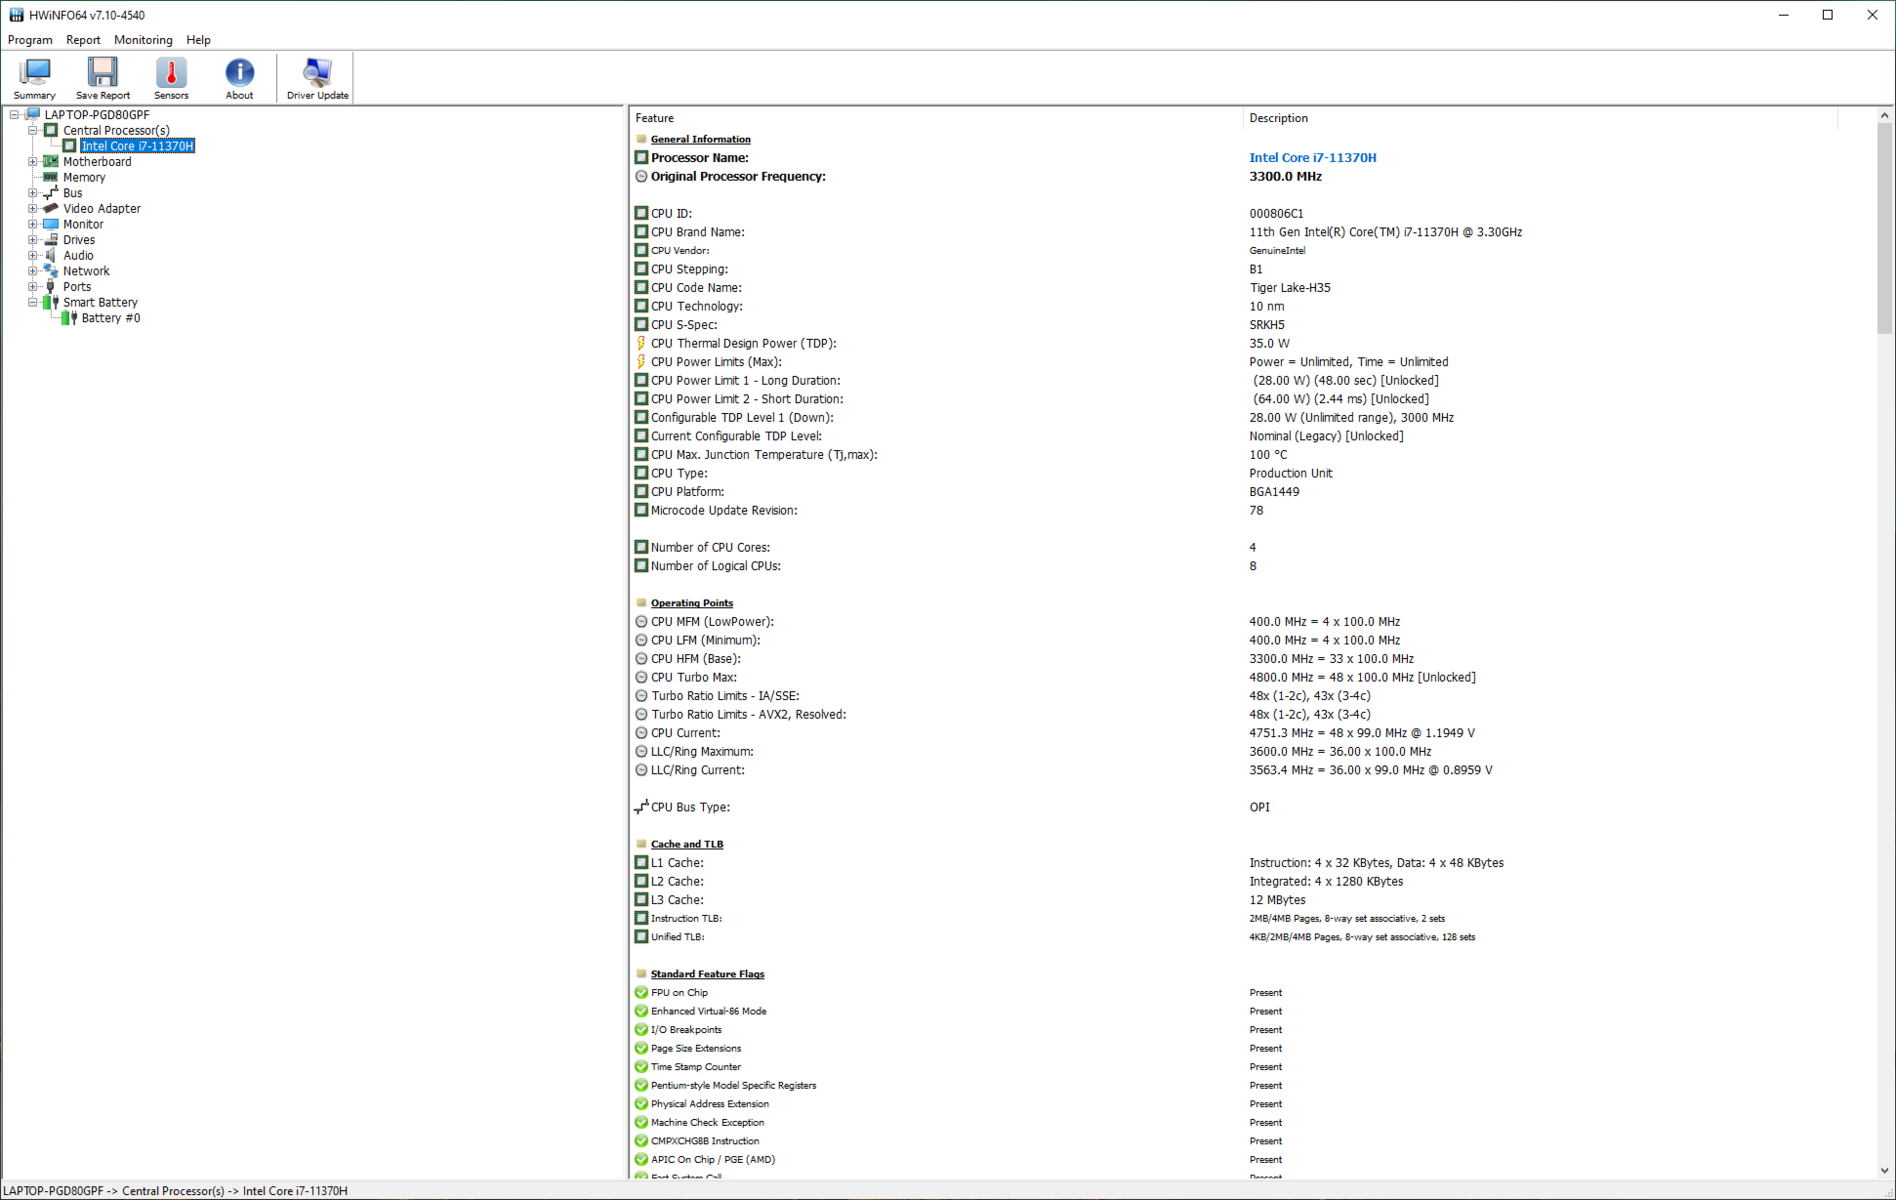Click the vertical scrollbar thumb

(1884, 228)
